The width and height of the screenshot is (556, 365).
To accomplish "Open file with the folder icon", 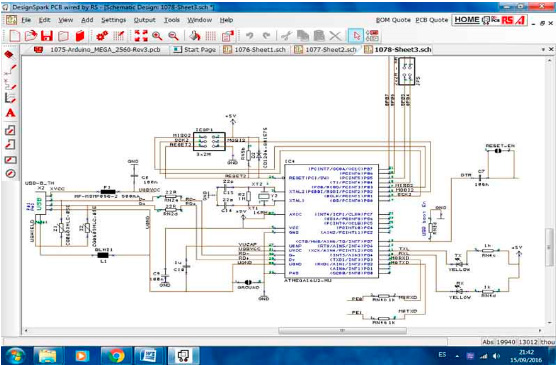I will (x=30, y=36).
